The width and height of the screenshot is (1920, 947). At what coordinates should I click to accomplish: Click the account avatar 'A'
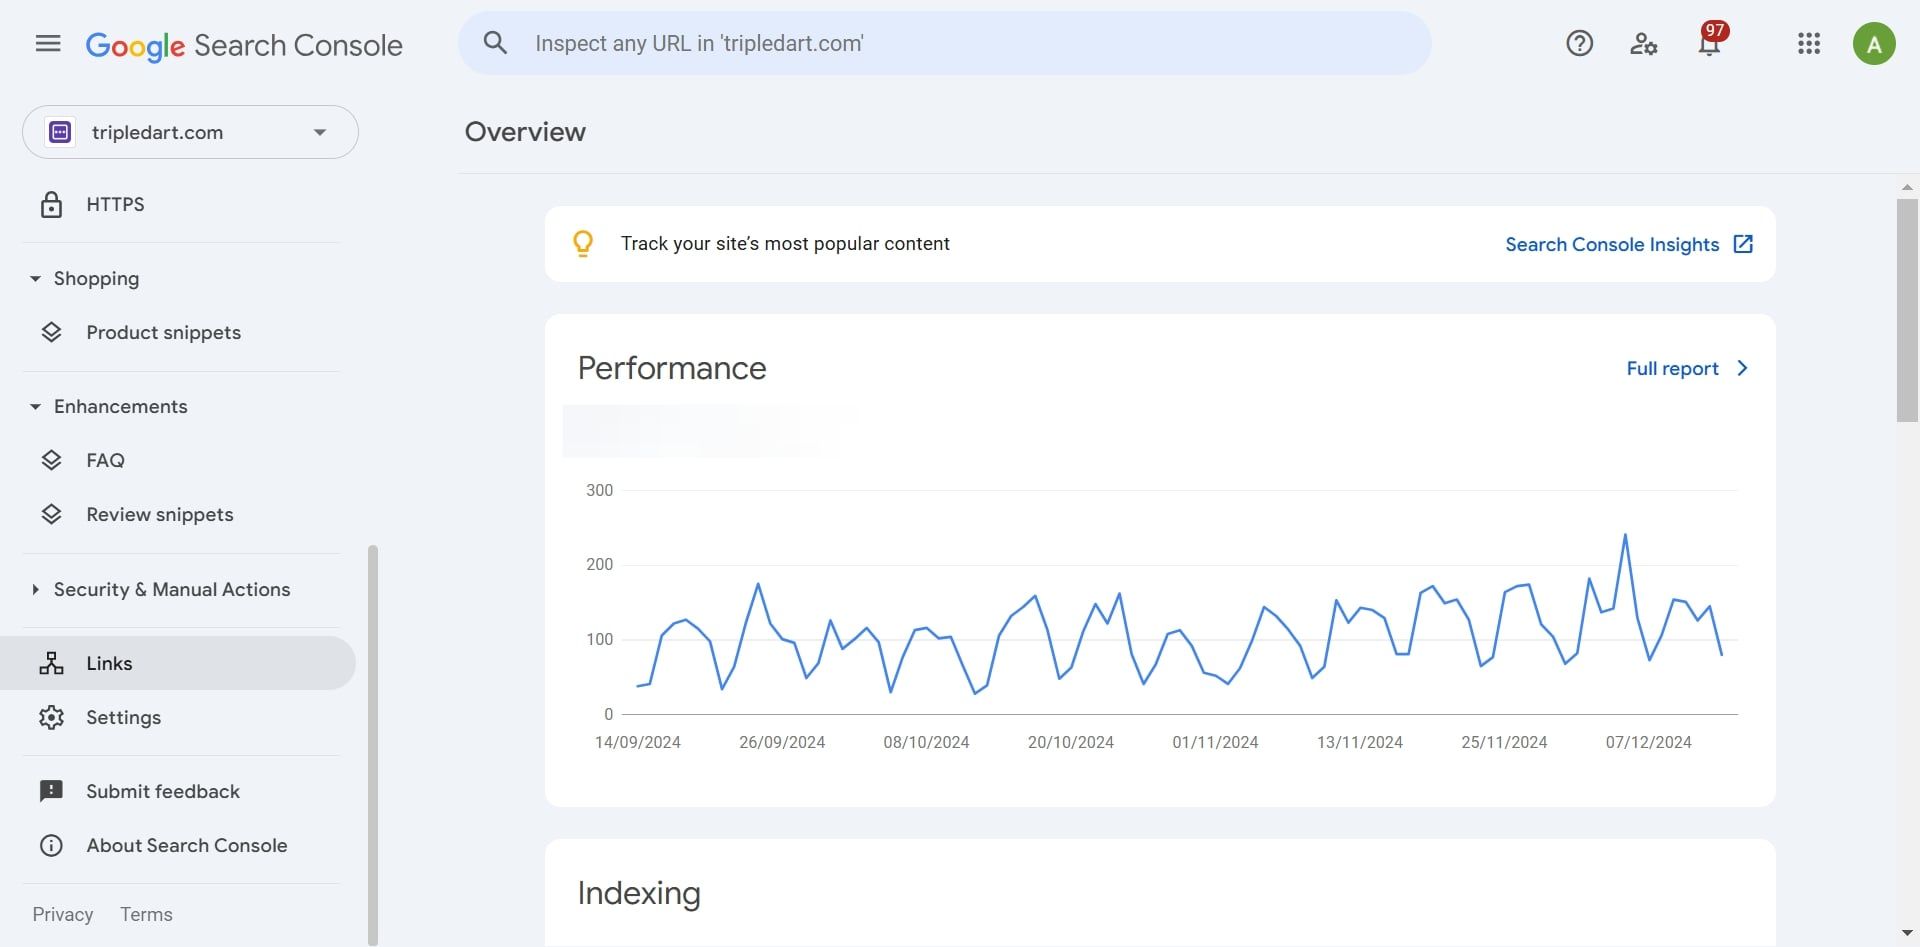click(x=1873, y=44)
